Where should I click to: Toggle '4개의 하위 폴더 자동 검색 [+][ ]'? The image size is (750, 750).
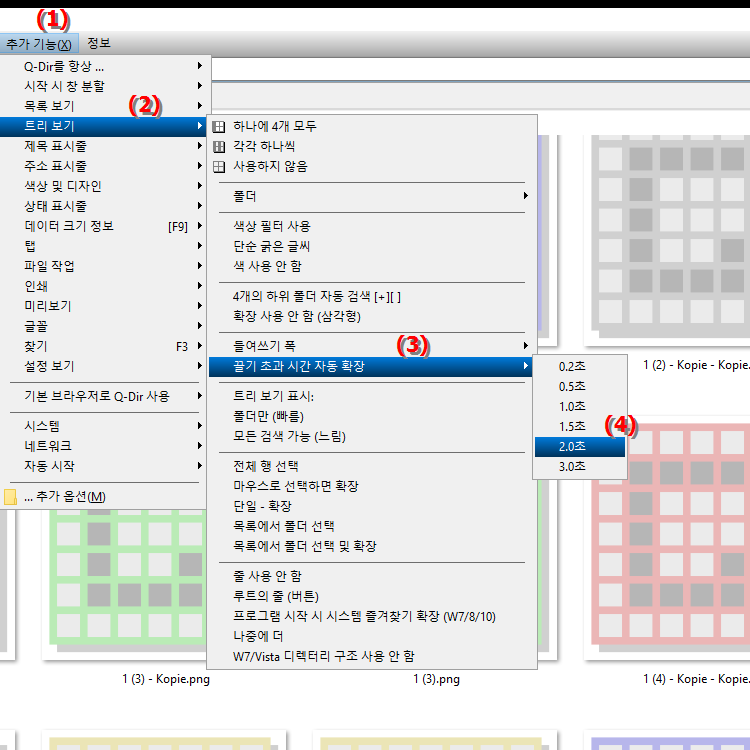[x=372, y=297]
